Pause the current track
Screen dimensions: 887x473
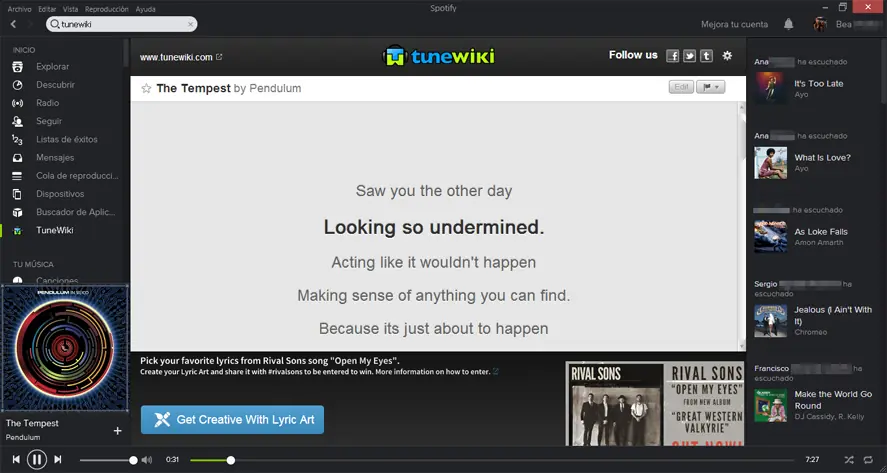tap(37, 459)
